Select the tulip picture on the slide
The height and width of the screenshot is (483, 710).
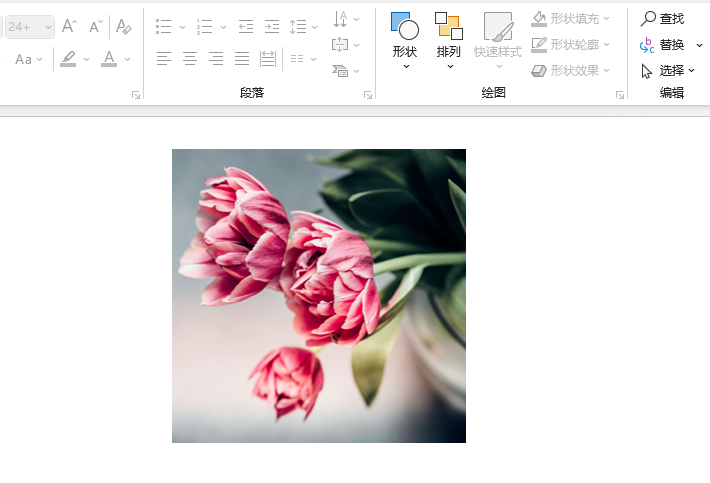(x=319, y=296)
